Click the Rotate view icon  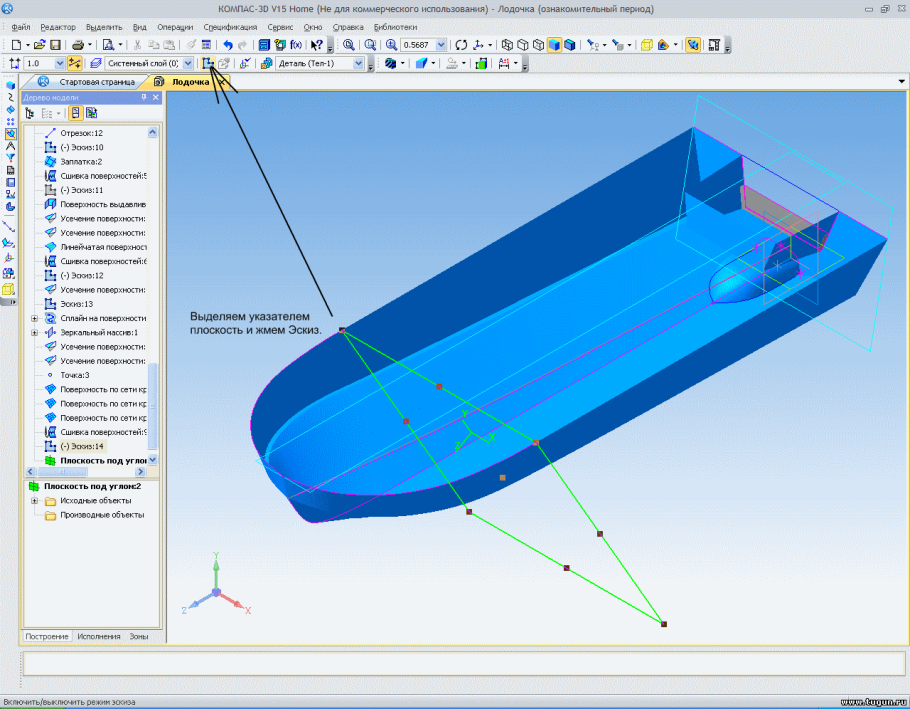tap(461, 45)
